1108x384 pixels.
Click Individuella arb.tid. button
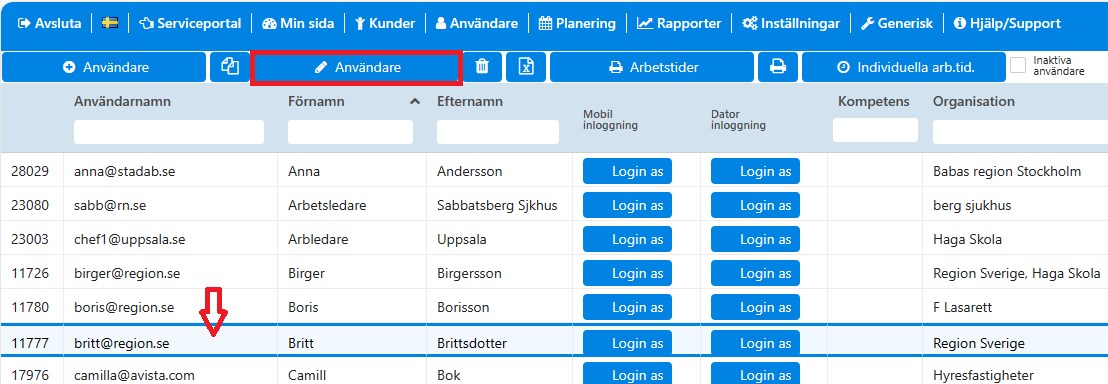[x=903, y=67]
